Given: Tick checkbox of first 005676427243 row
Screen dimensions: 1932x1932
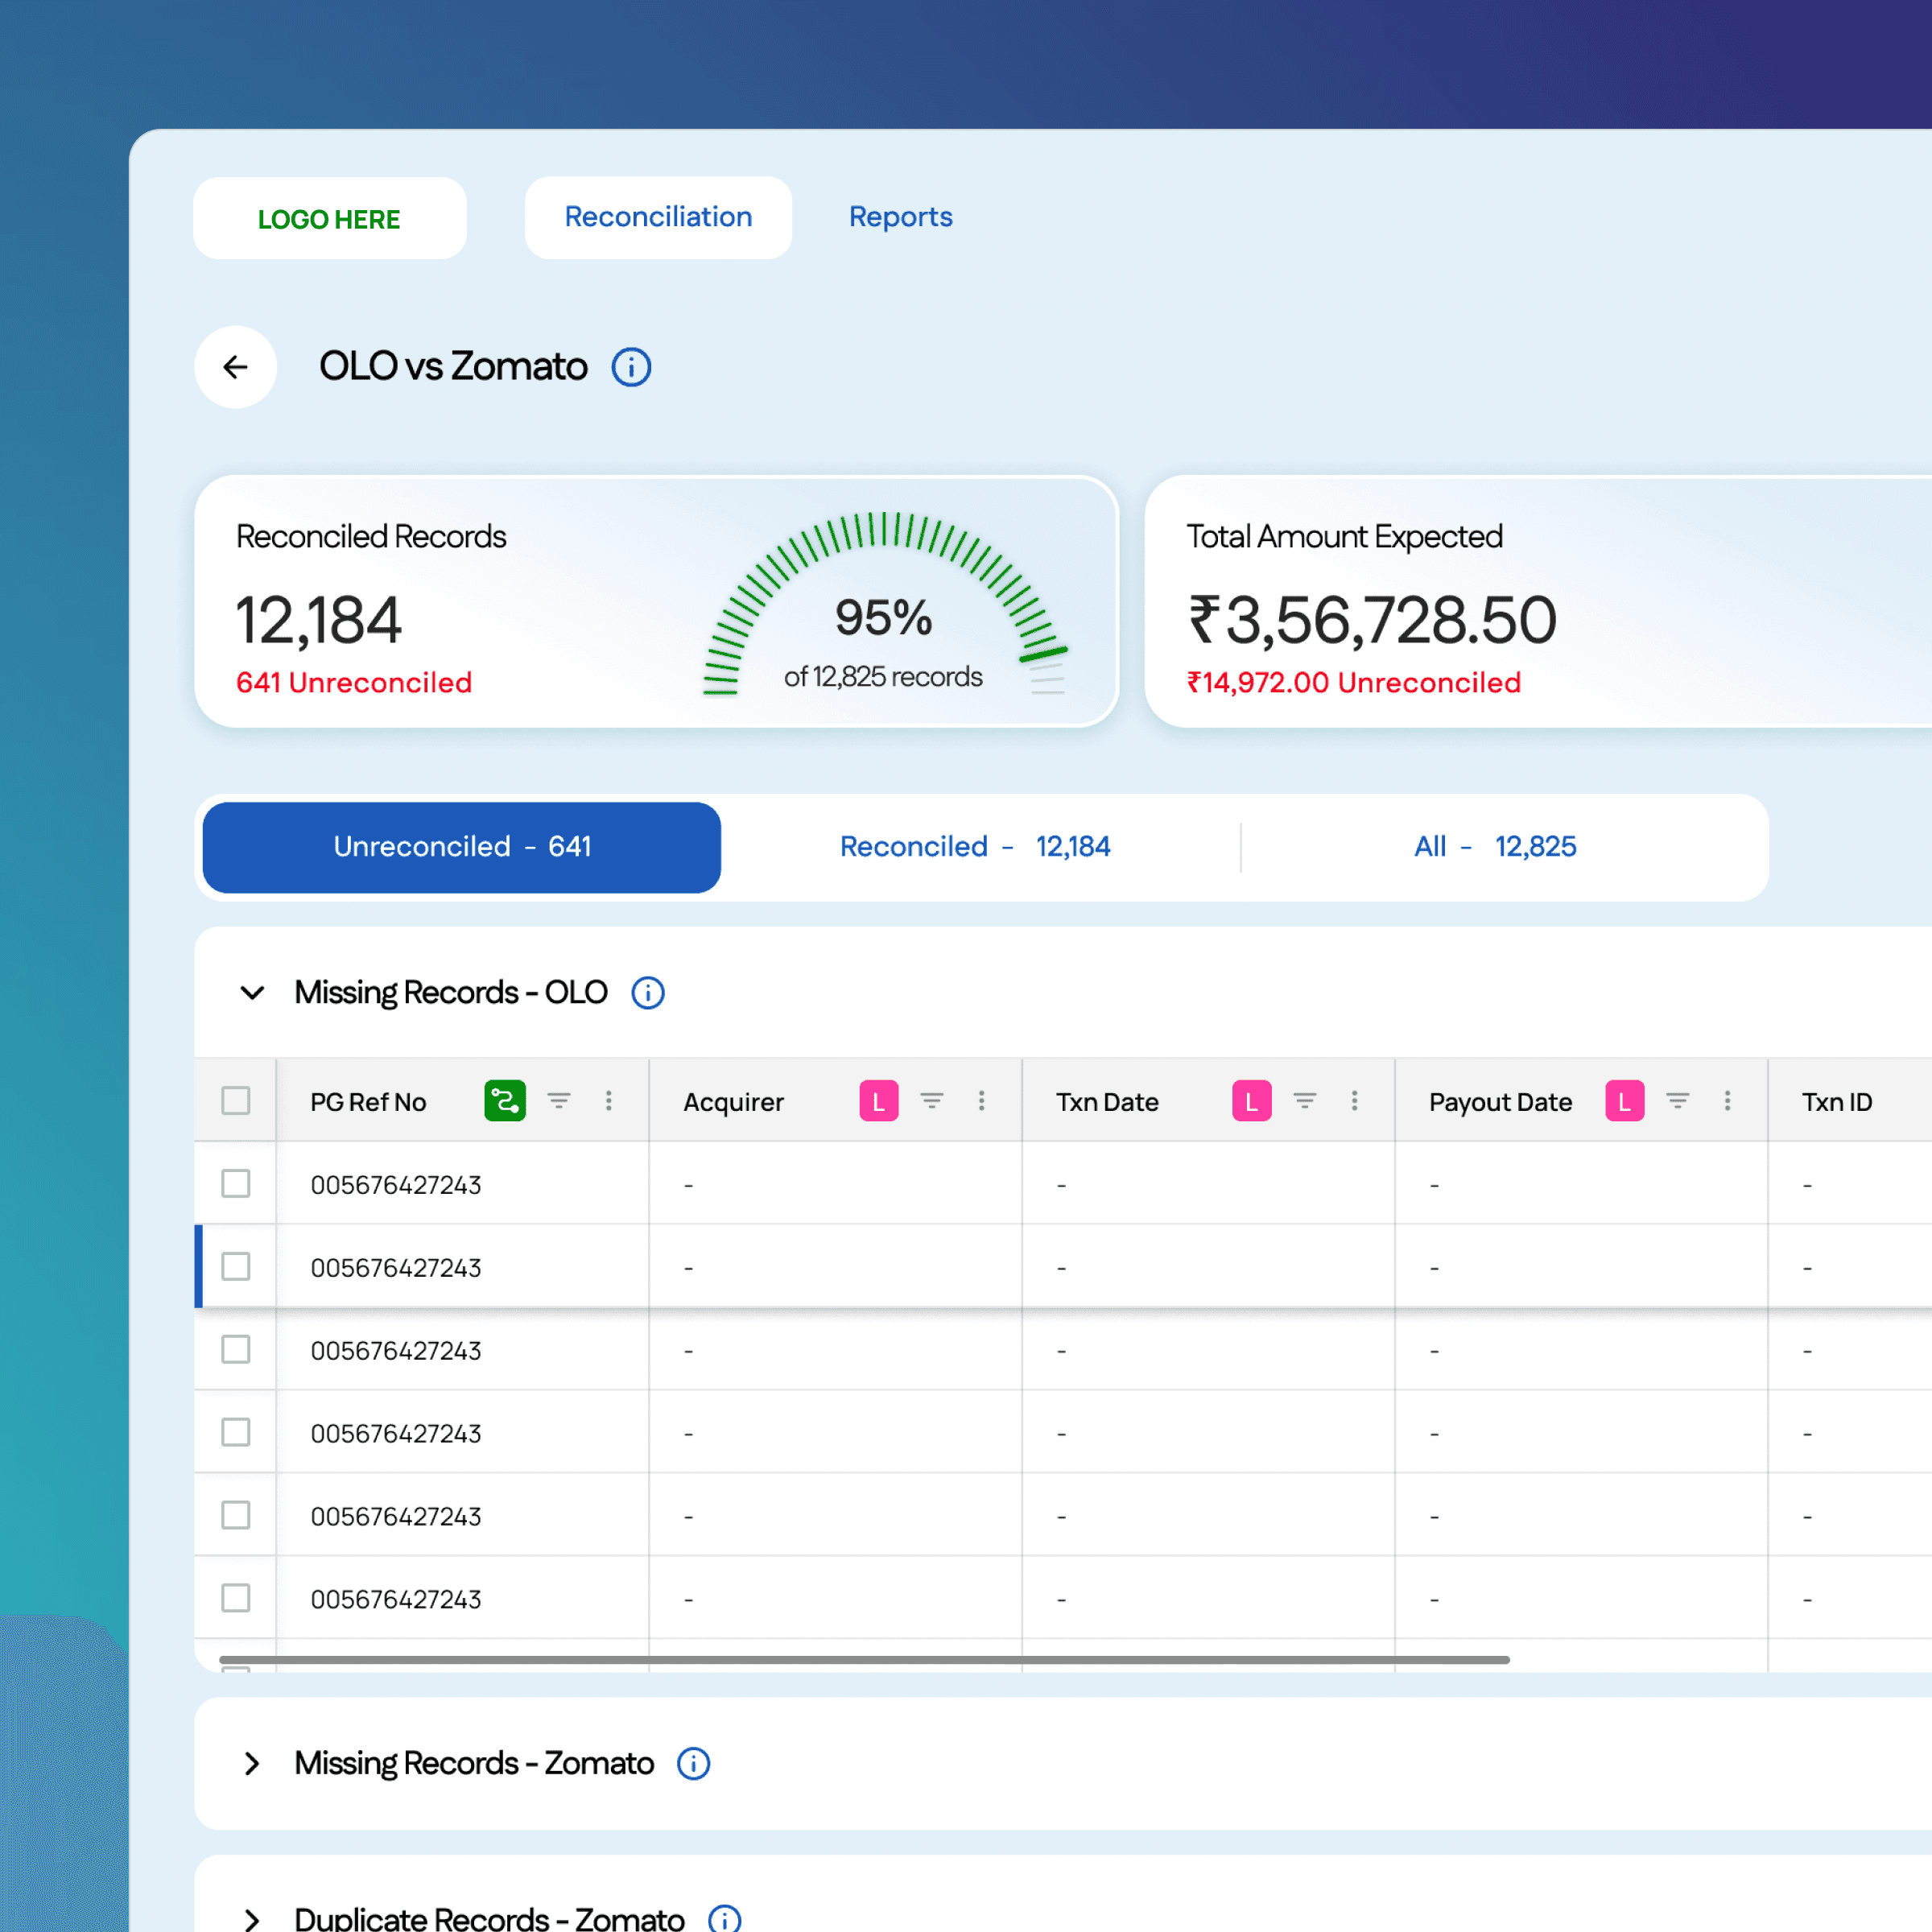Looking at the screenshot, I should click(236, 1184).
